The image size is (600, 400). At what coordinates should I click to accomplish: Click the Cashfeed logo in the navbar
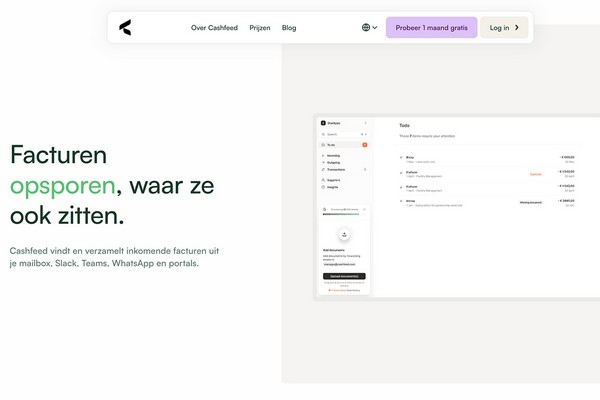125,28
